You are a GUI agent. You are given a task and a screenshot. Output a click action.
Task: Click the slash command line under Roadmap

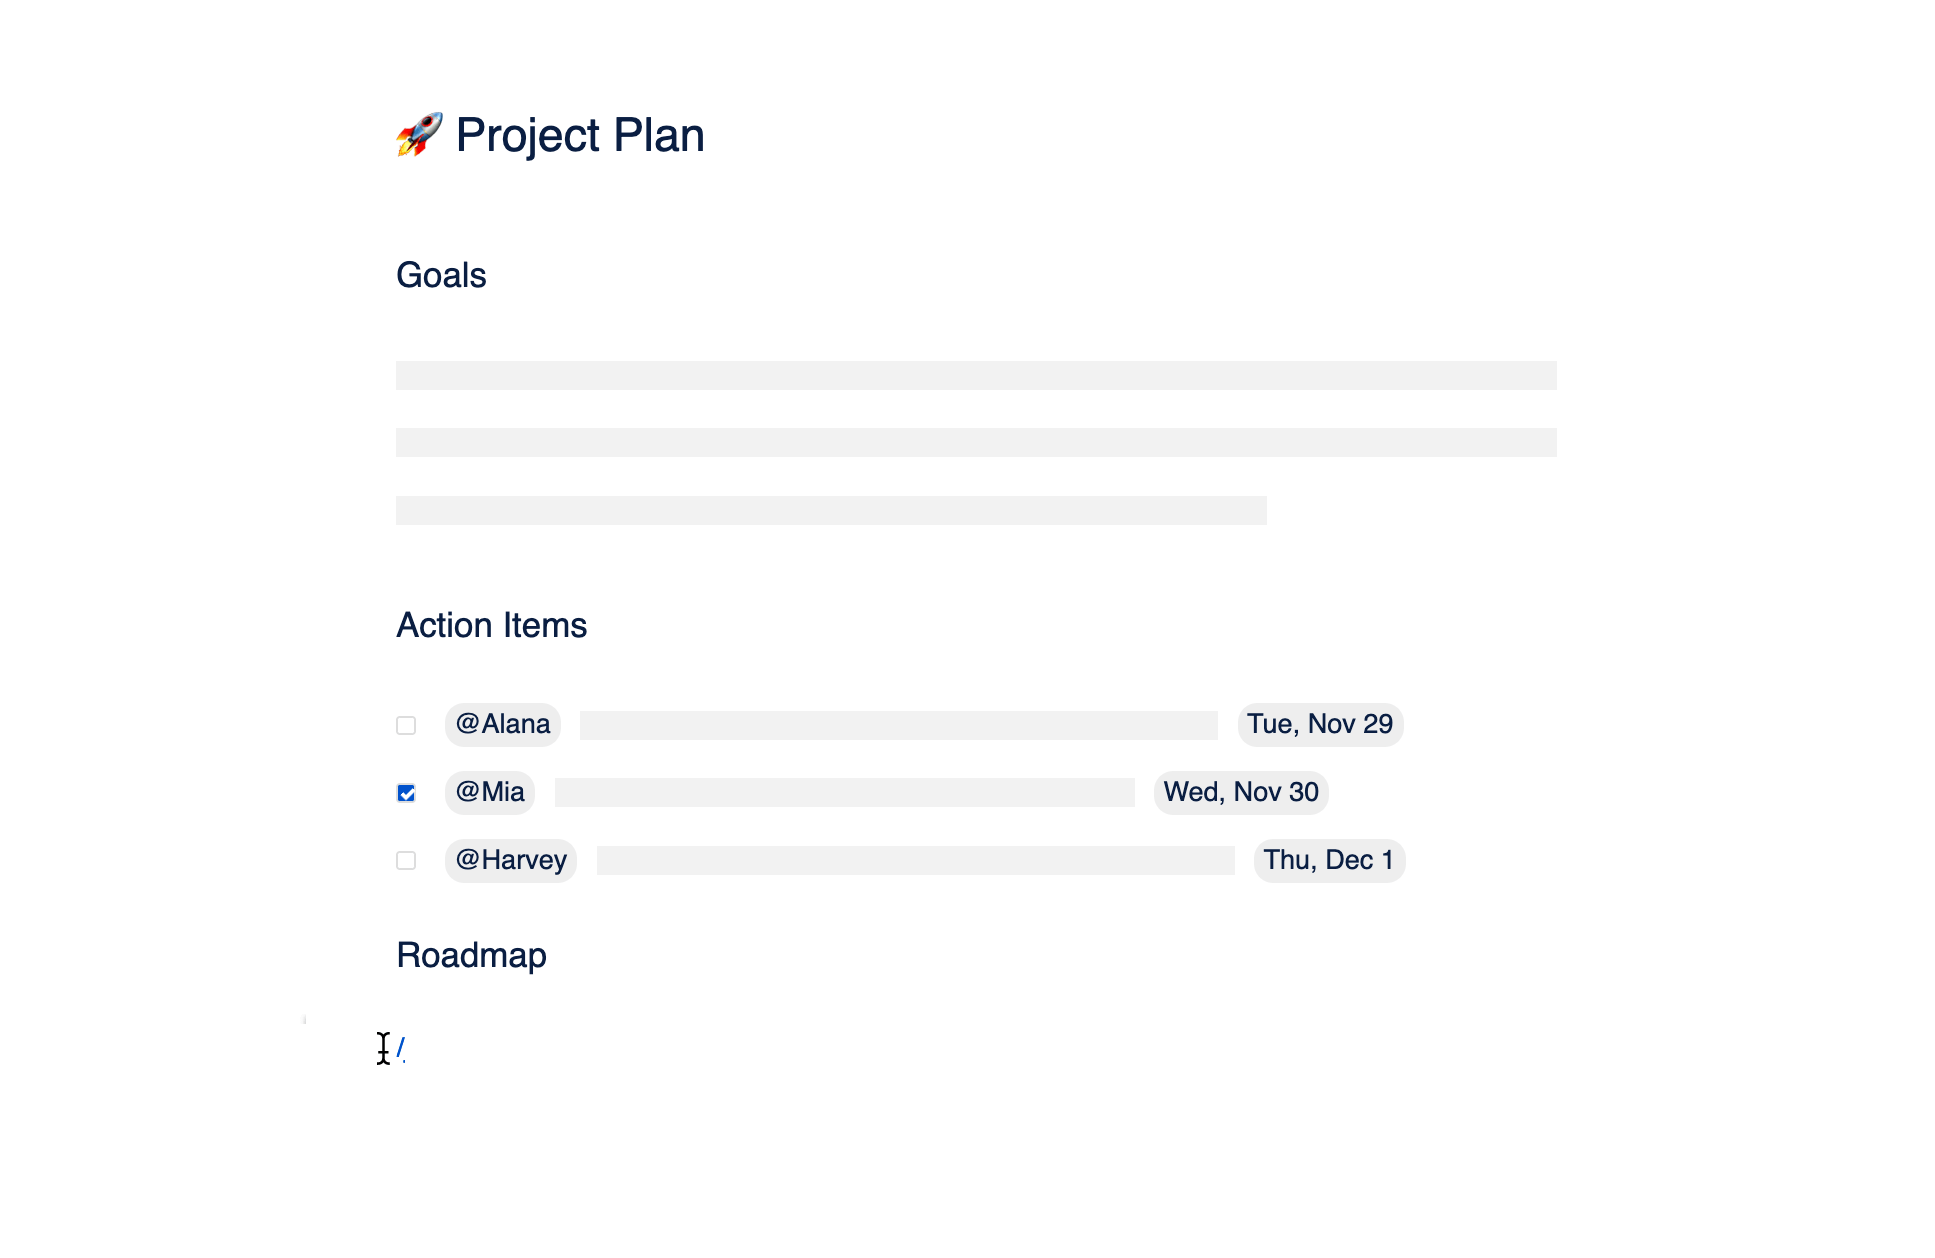coord(401,1048)
